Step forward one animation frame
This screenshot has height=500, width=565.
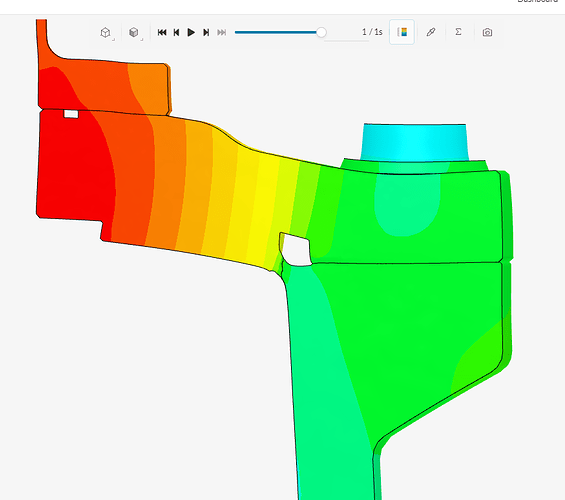[206, 32]
